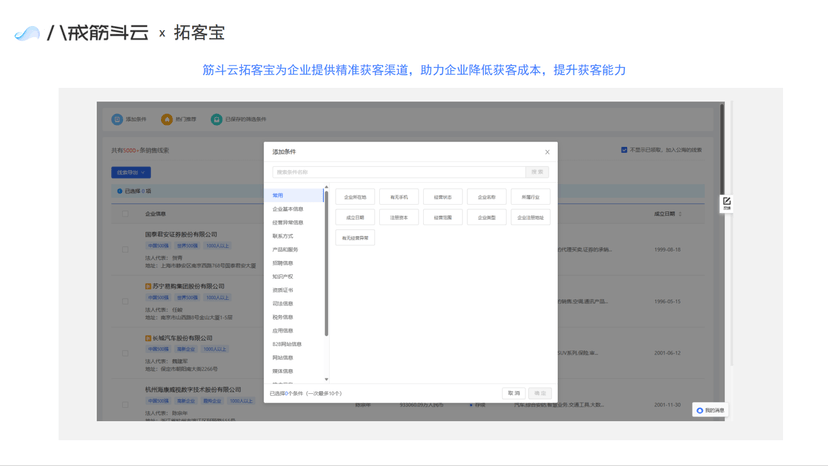
Task: Click the 热门推荐 orange home icon
Action: click(x=167, y=119)
